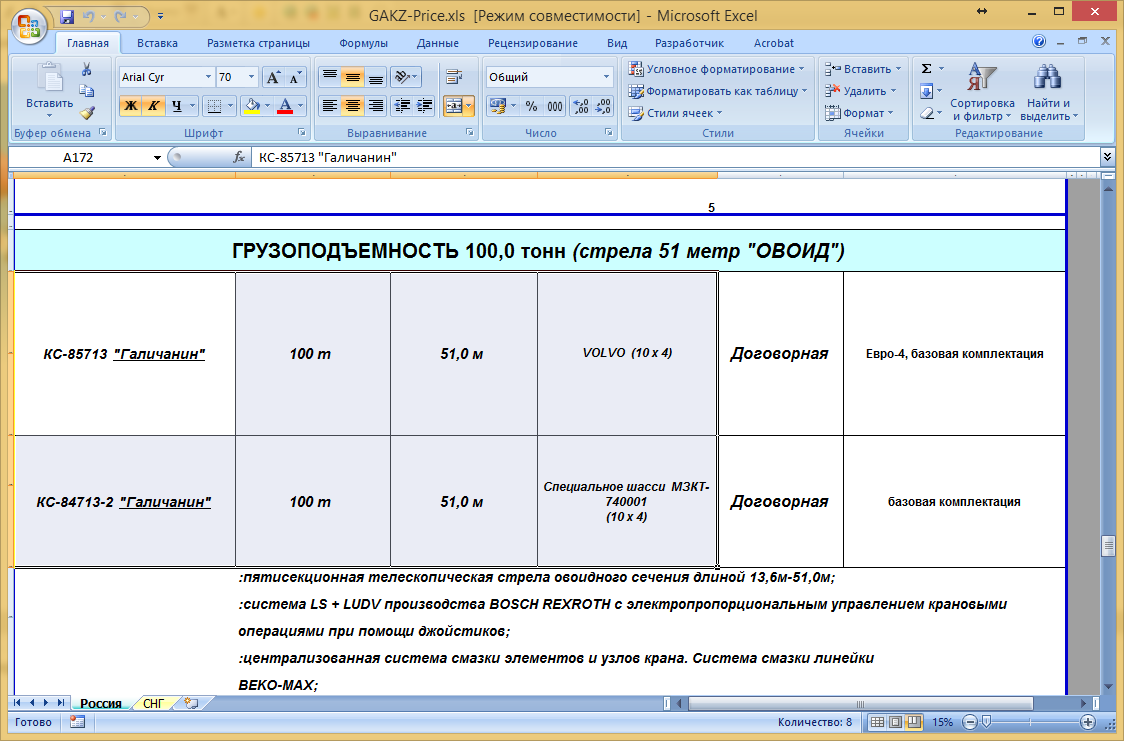Insert a new worksheet tab

pos(191,703)
